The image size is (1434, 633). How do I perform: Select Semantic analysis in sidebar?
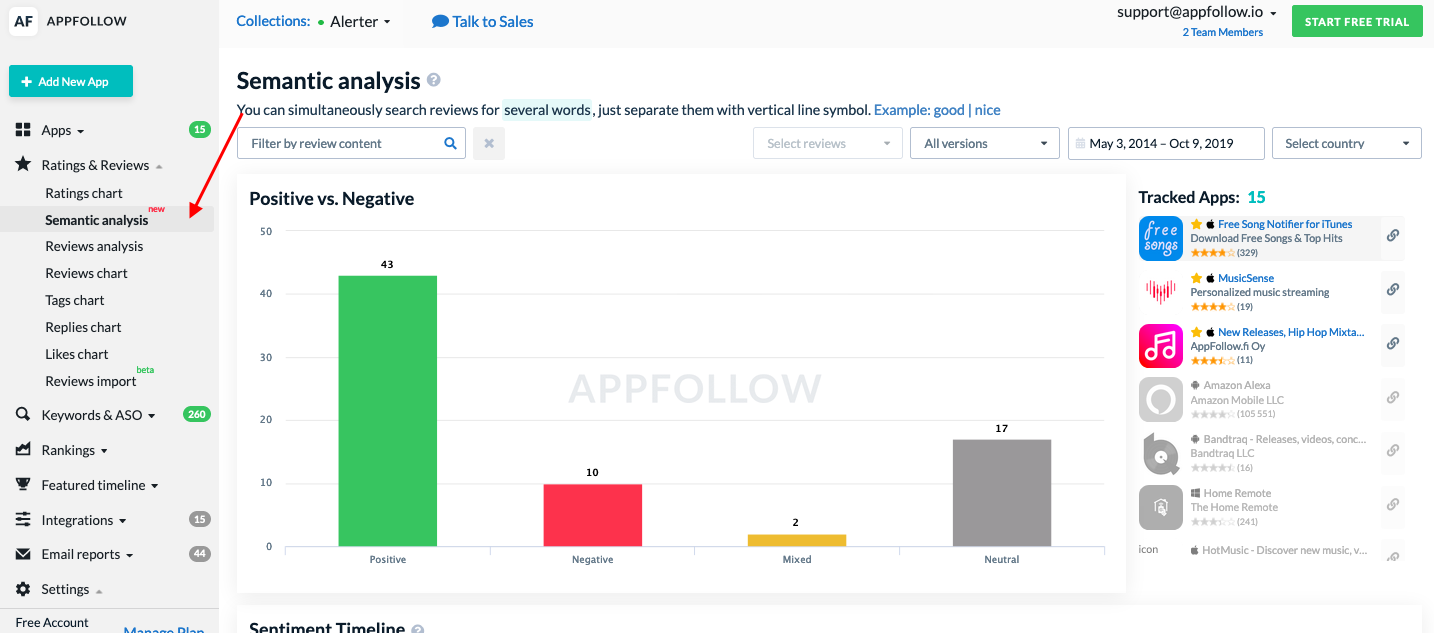(x=97, y=220)
